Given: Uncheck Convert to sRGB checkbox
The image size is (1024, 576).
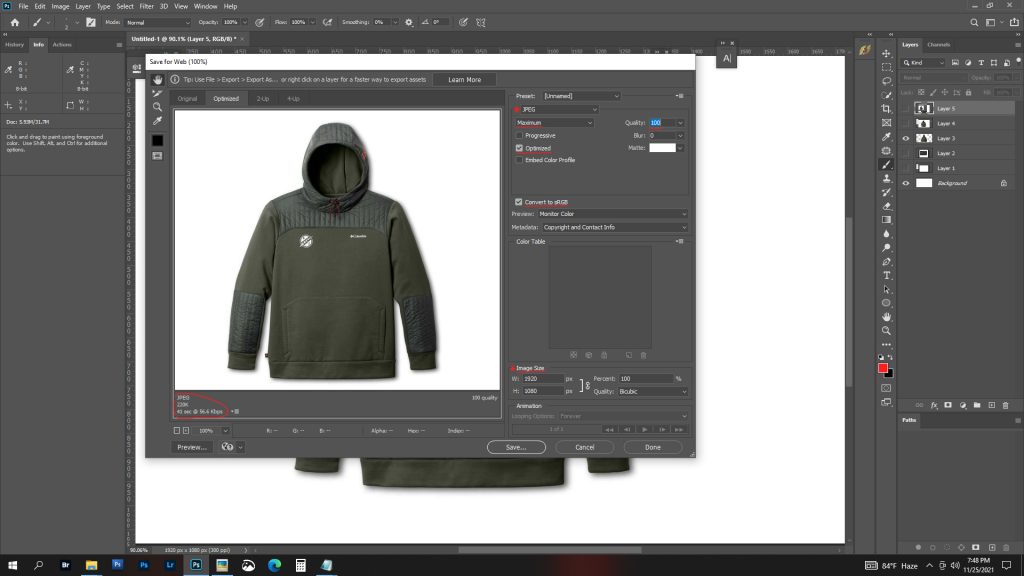Looking at the screenshot, I should 519,202.
